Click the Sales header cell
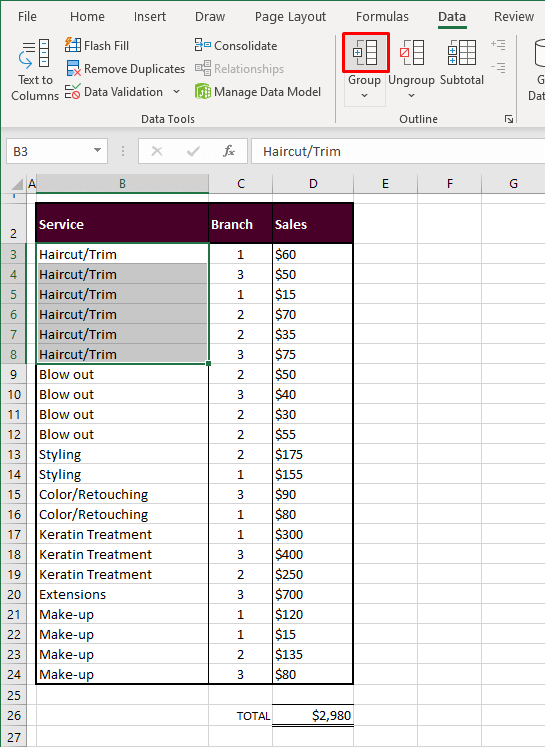 click(x=313, y=224)
